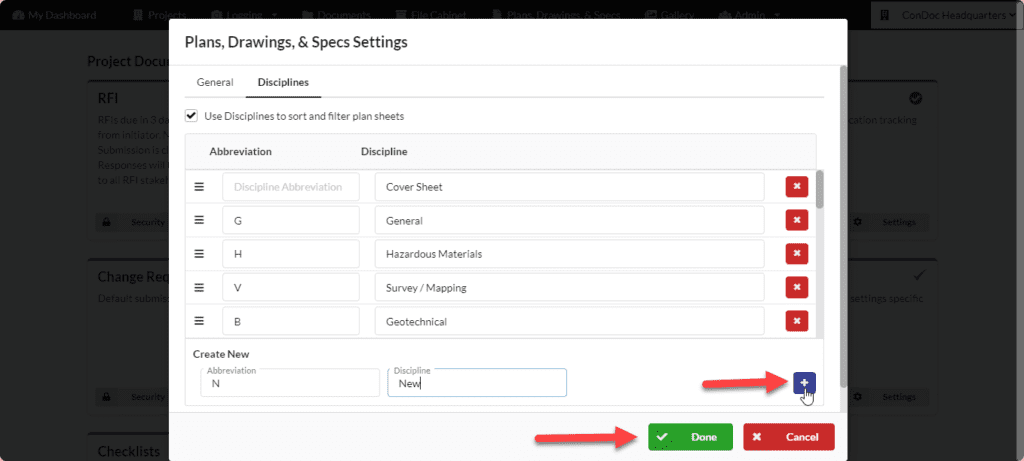Remove the Survey / Mapping discipline row
1024x461 pixels.
click(x=796, y=287)
